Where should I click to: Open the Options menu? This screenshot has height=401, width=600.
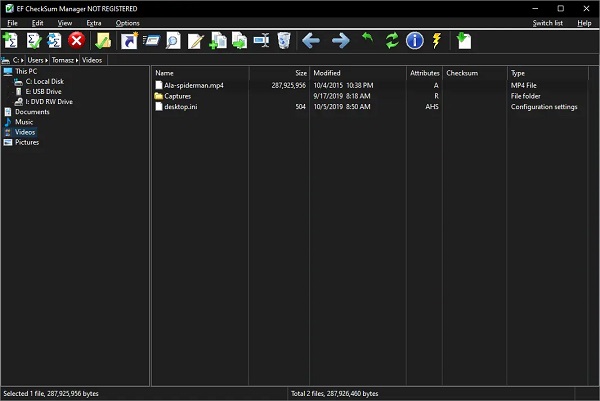click(x=127, y=23)
